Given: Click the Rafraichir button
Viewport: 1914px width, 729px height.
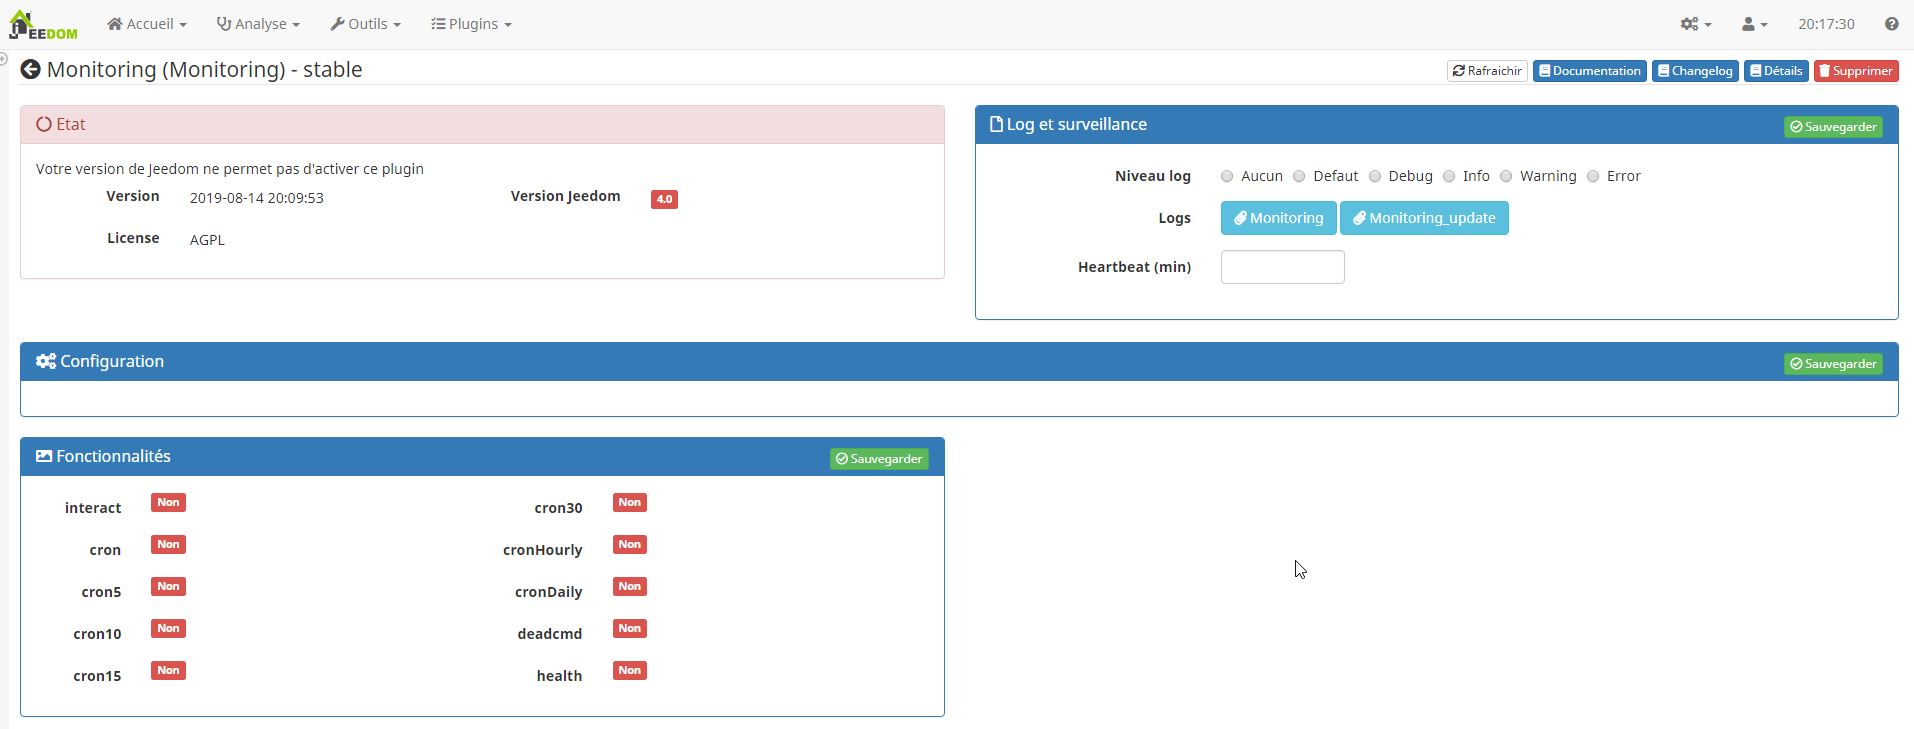Looking at the screenshot, I should 1487,71.
